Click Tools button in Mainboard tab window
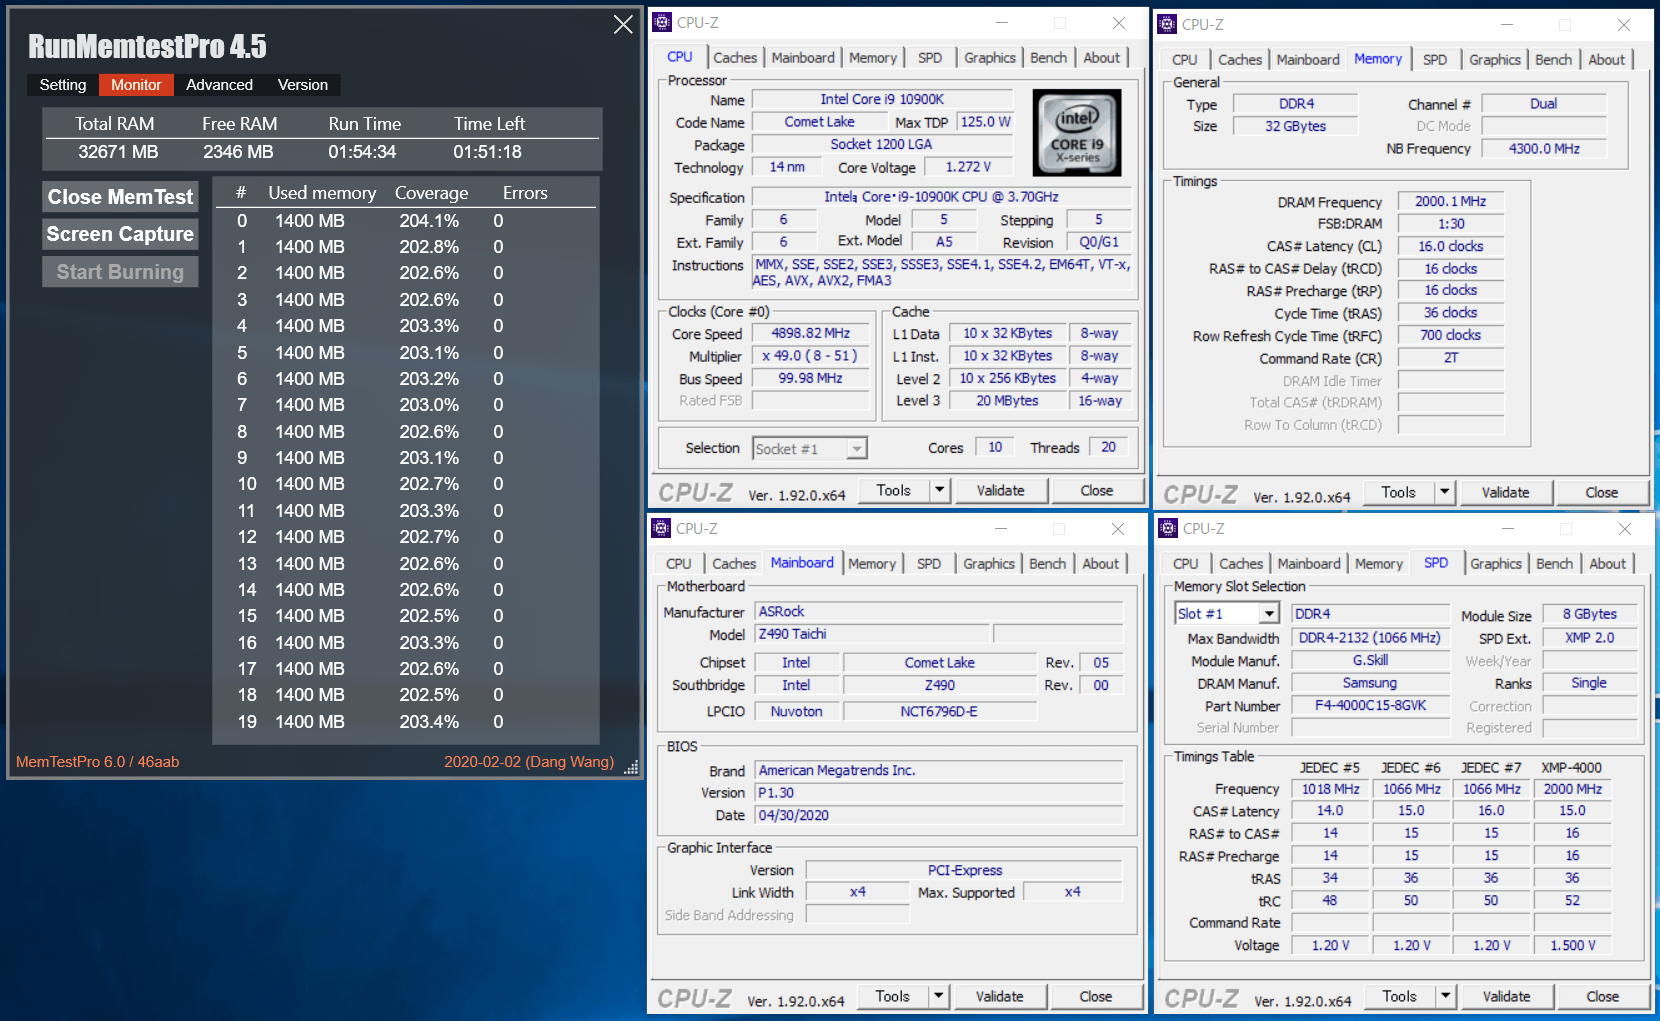1660x1021 pixels. pos(892,996)
